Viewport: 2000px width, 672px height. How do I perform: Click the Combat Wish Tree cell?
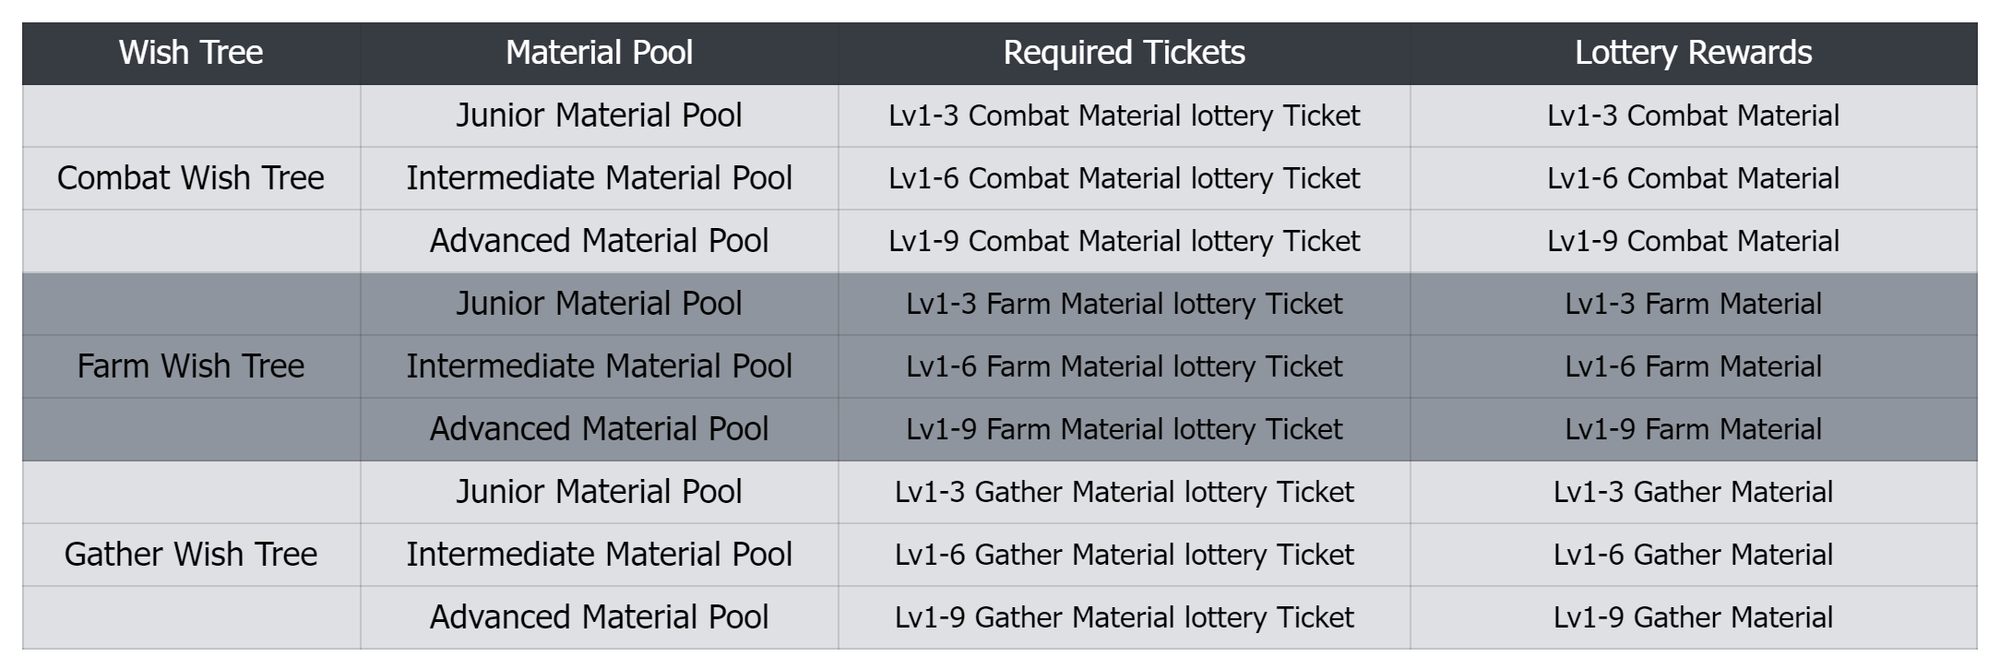(x=191, y=178)
